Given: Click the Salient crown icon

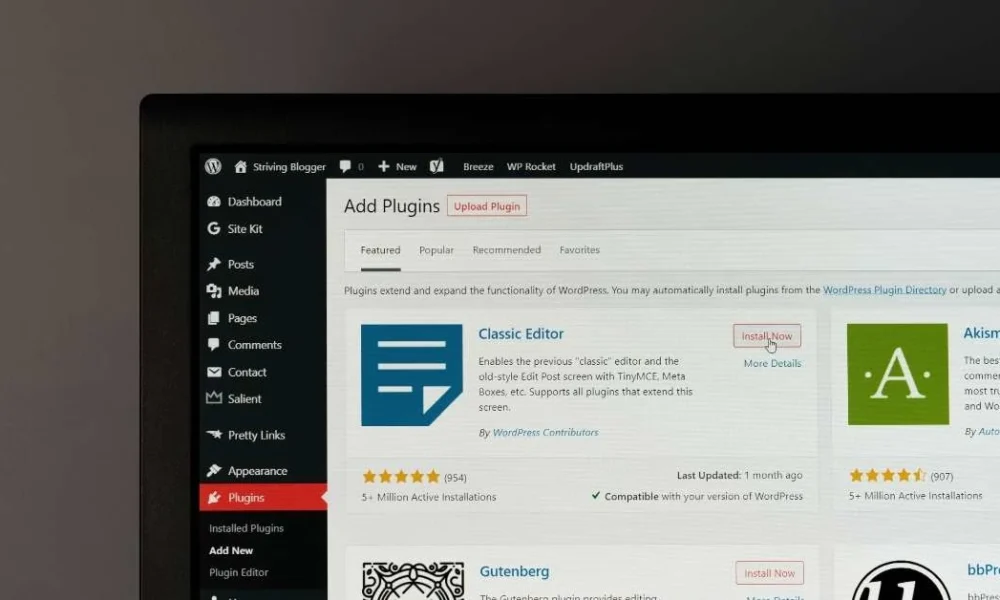Looking at the screenshot, I should pyautogui.click(x=214, y=398).
